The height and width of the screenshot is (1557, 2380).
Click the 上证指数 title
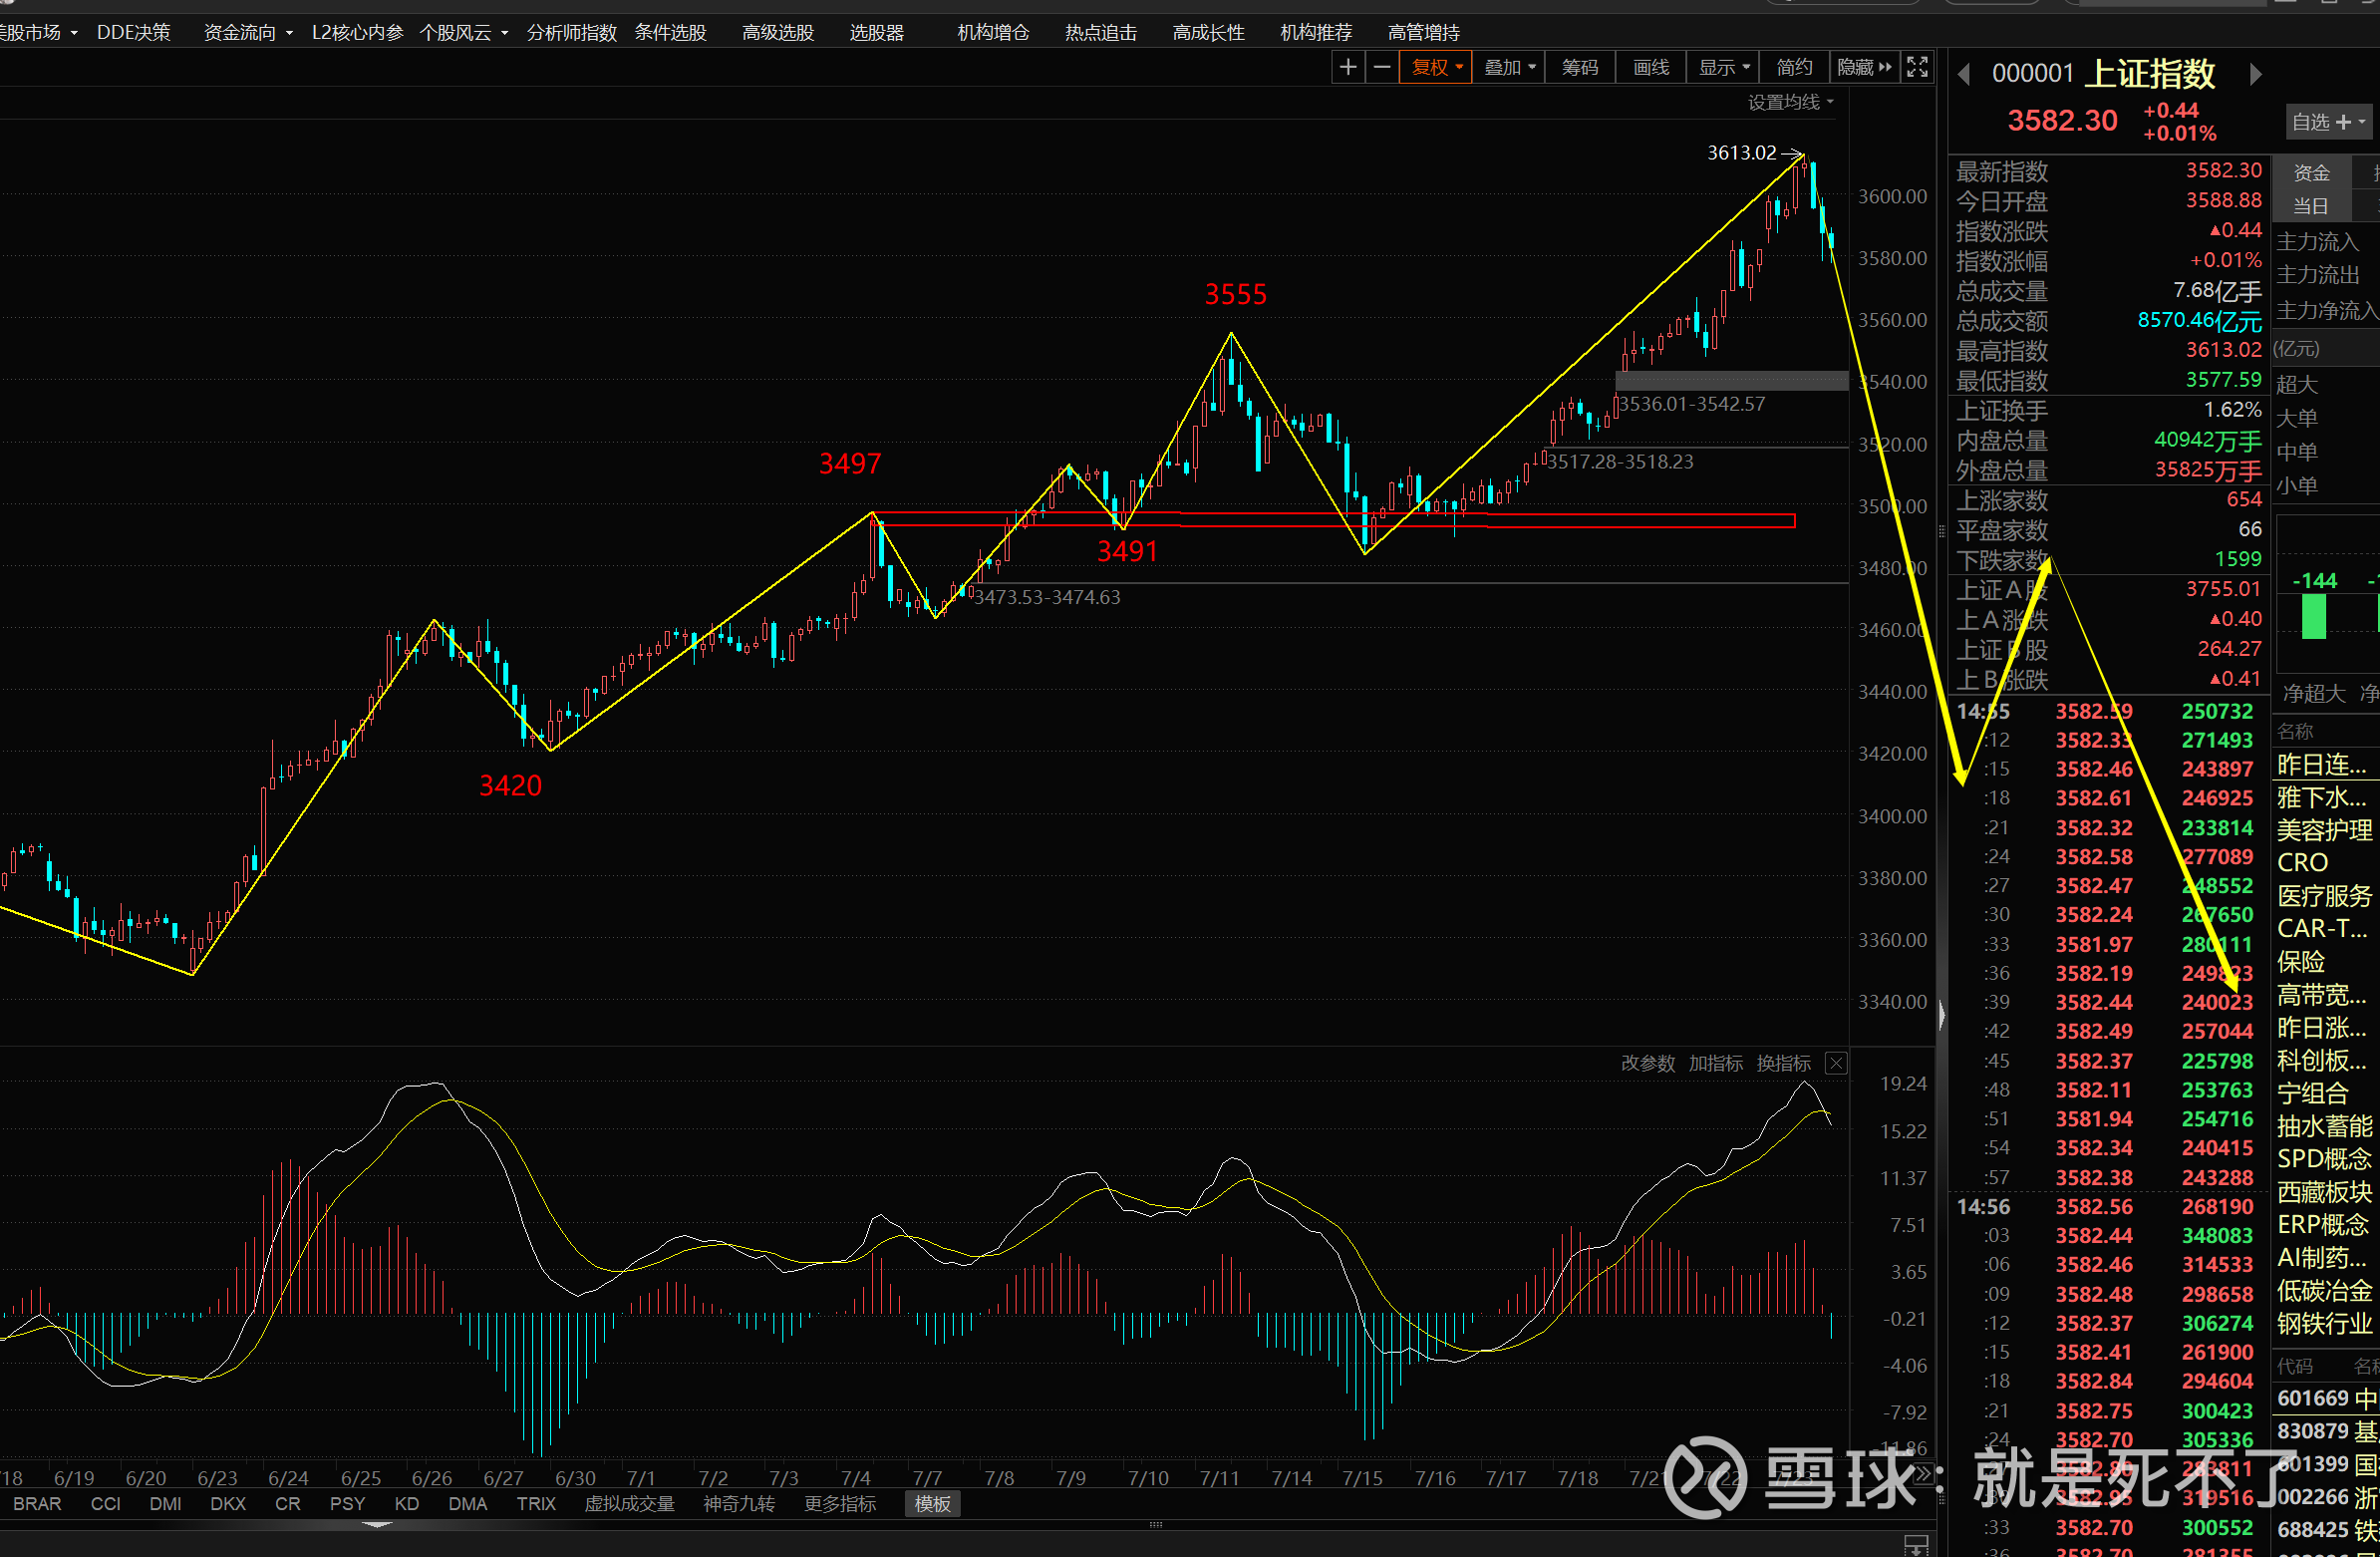pyautogui.click(x=2150, y=74)
